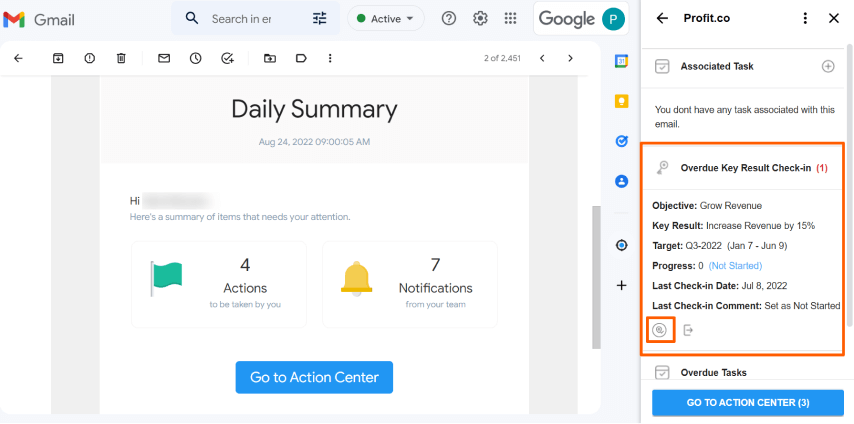Report this email as spam

click(x=90, y=58)
